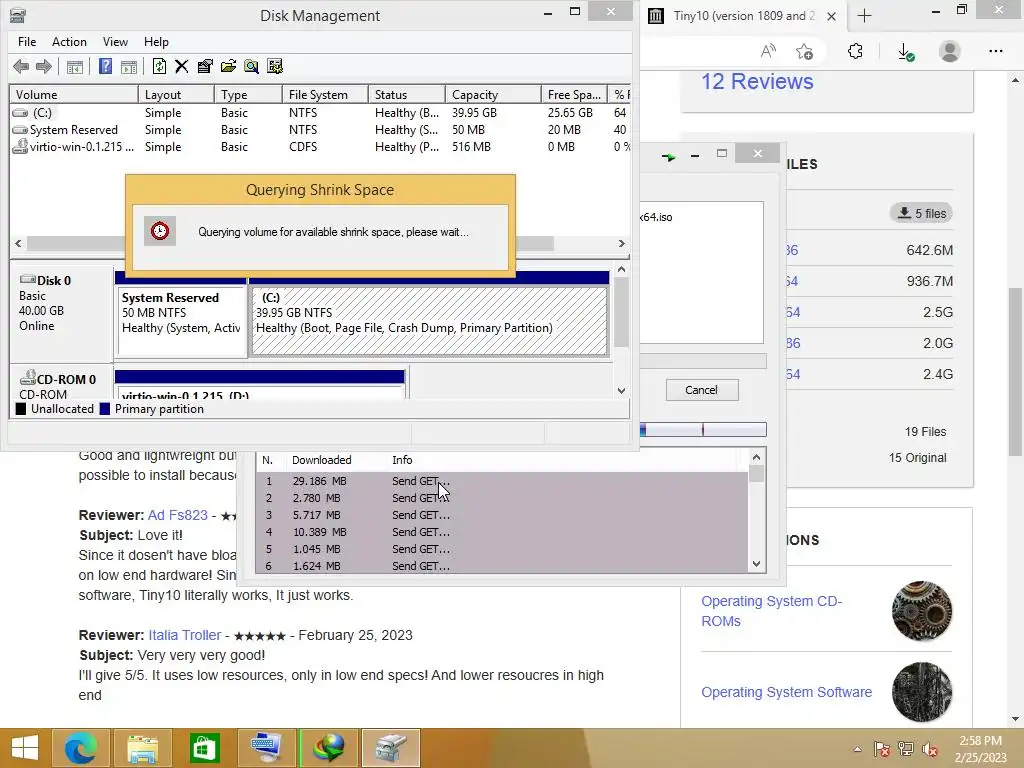Screen dimensions: 1024x768
Task: Select System Reserved partition in Disk 0
Action: pyautogui.click(x=181, y=321)
